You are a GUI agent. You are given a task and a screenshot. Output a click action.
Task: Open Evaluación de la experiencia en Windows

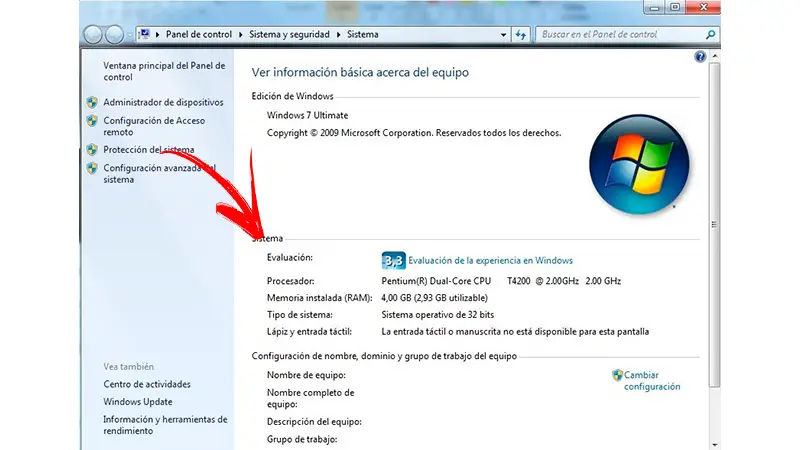[x=490, y=261]
